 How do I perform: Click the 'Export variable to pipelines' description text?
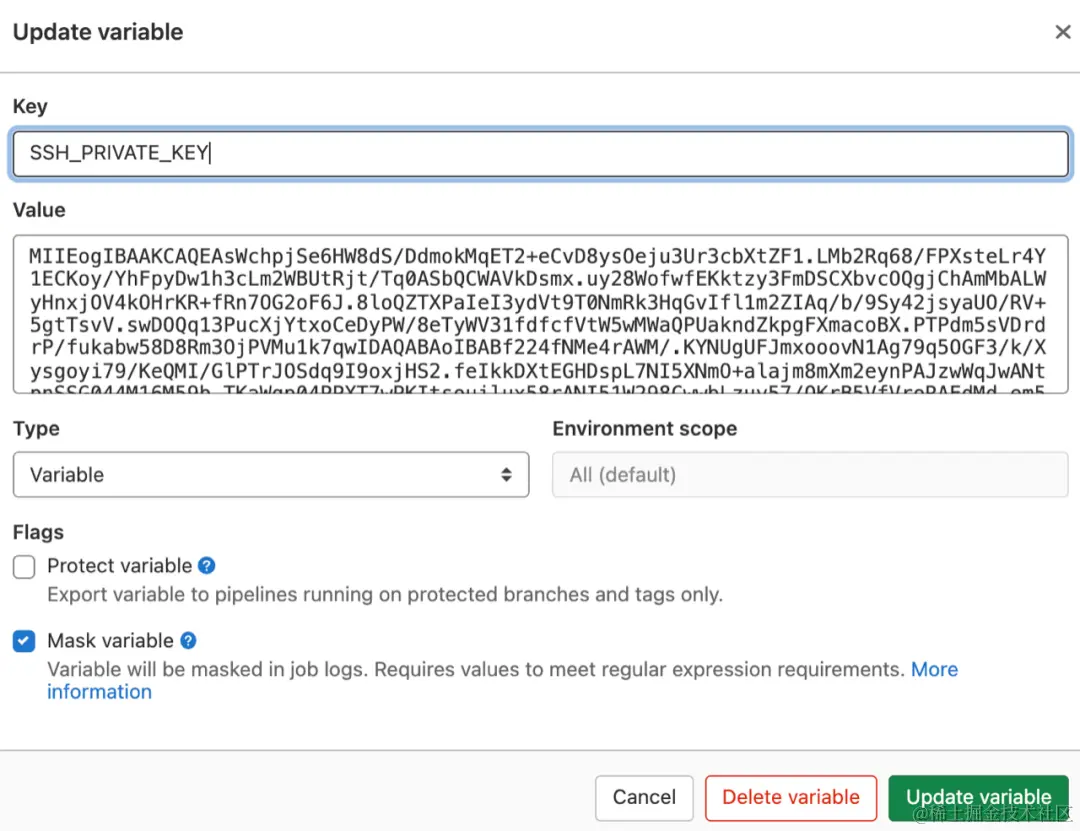pyautogui.click(x=385, y=595)
